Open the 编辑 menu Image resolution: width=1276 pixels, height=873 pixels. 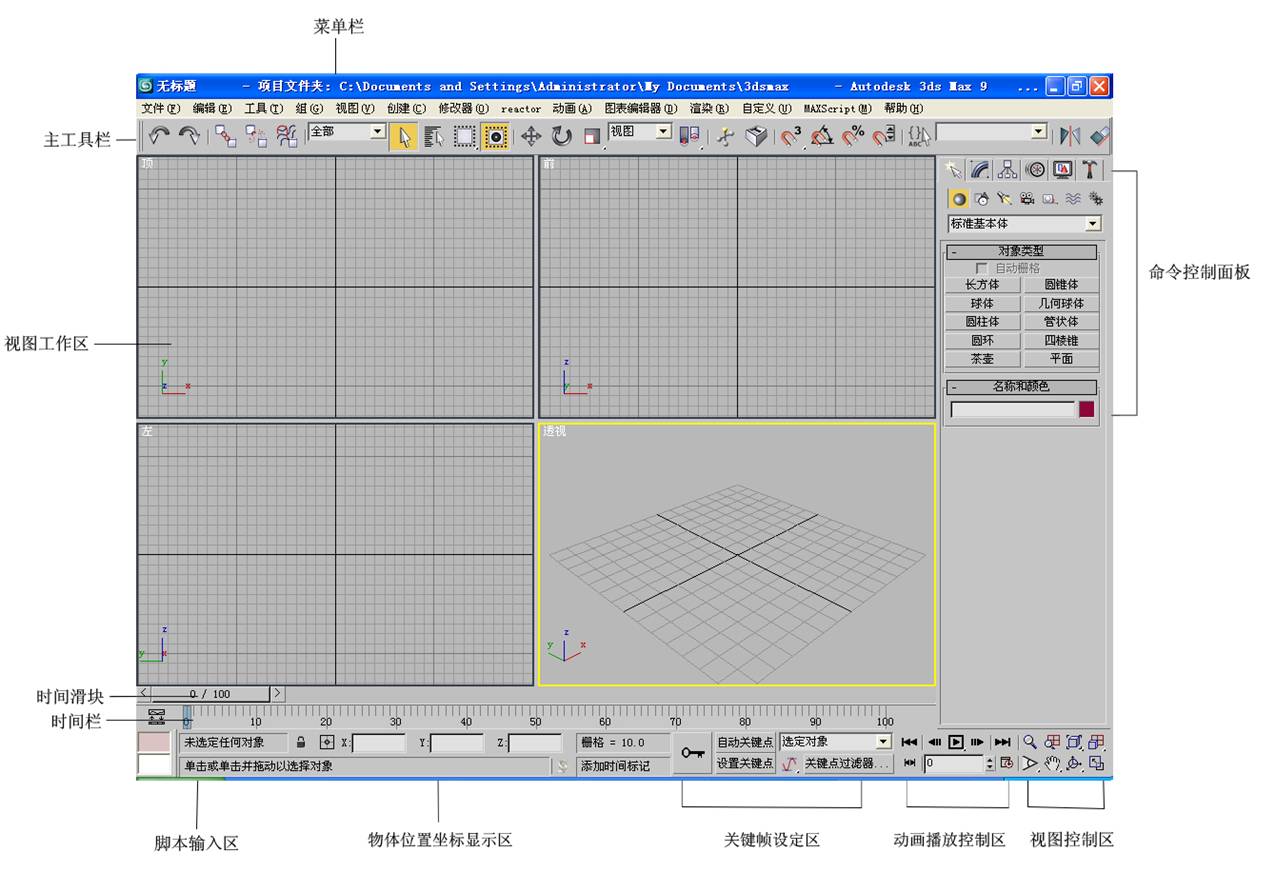[x=212, y=109]
